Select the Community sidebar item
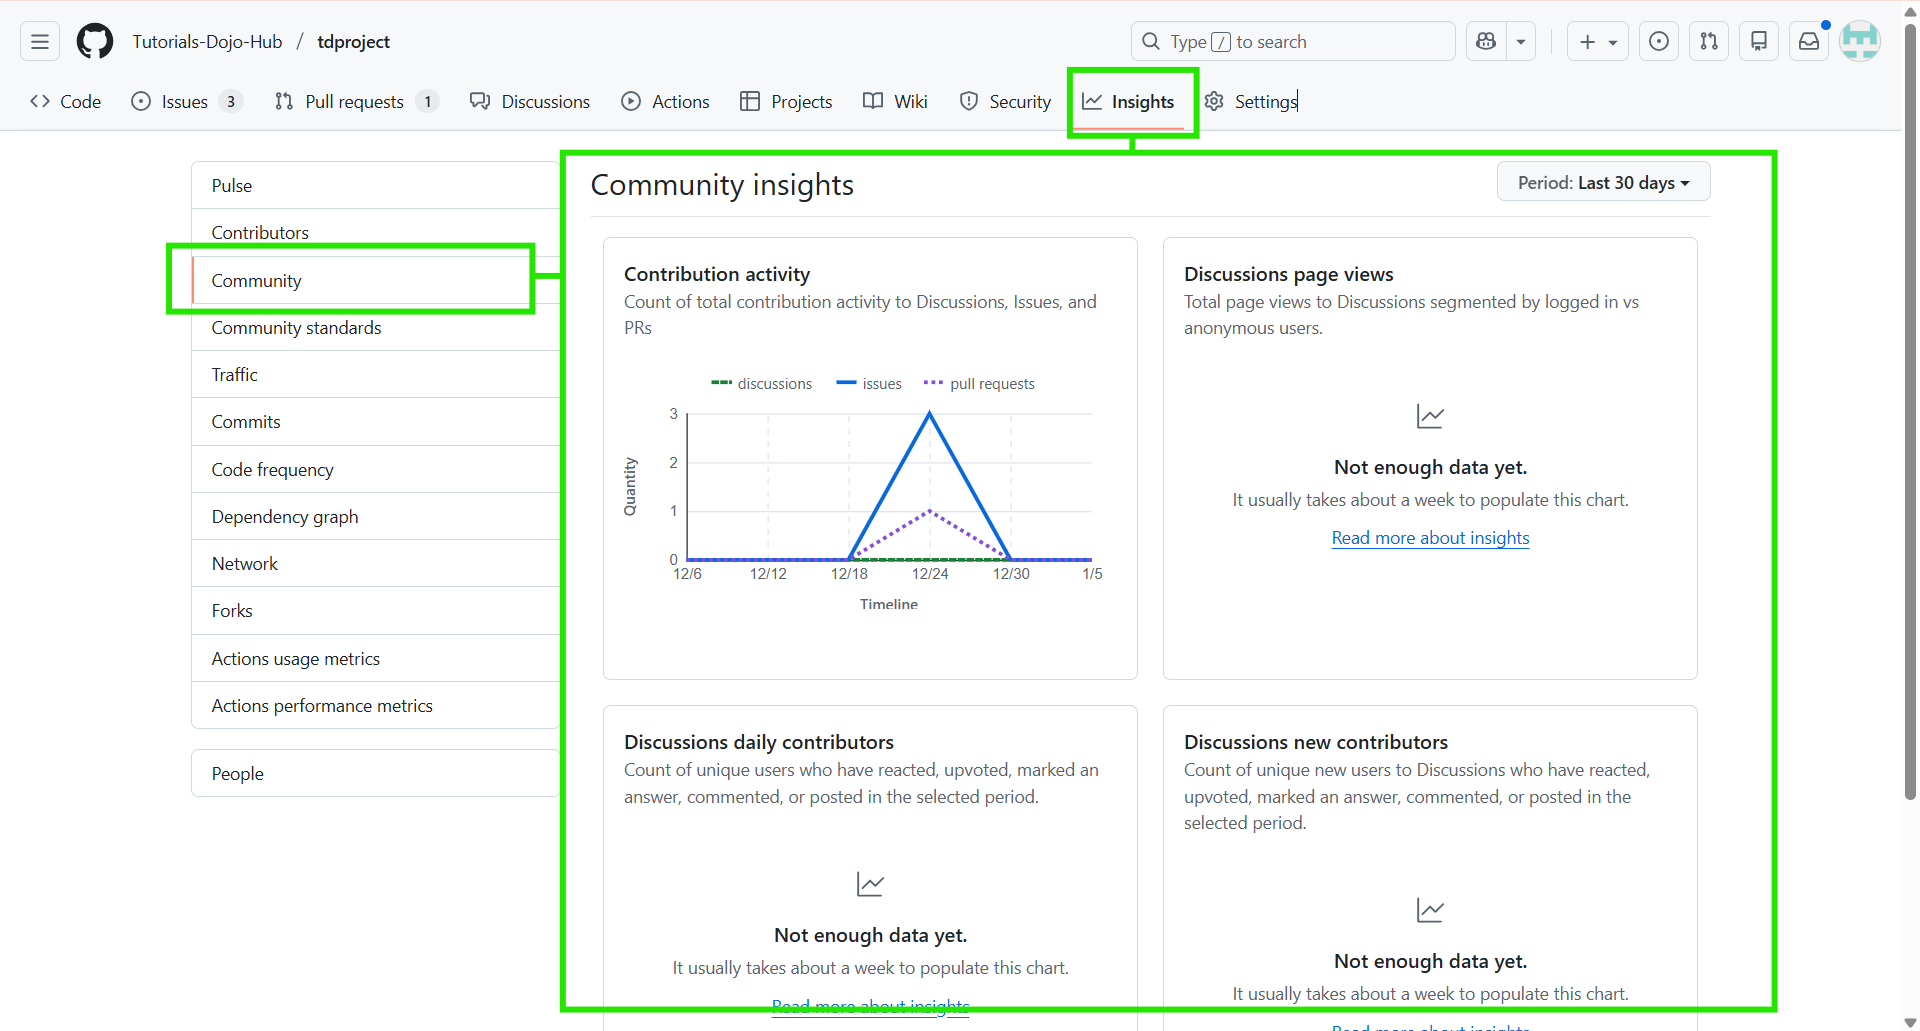The image size is (1920, 1031). coord(256,280)
